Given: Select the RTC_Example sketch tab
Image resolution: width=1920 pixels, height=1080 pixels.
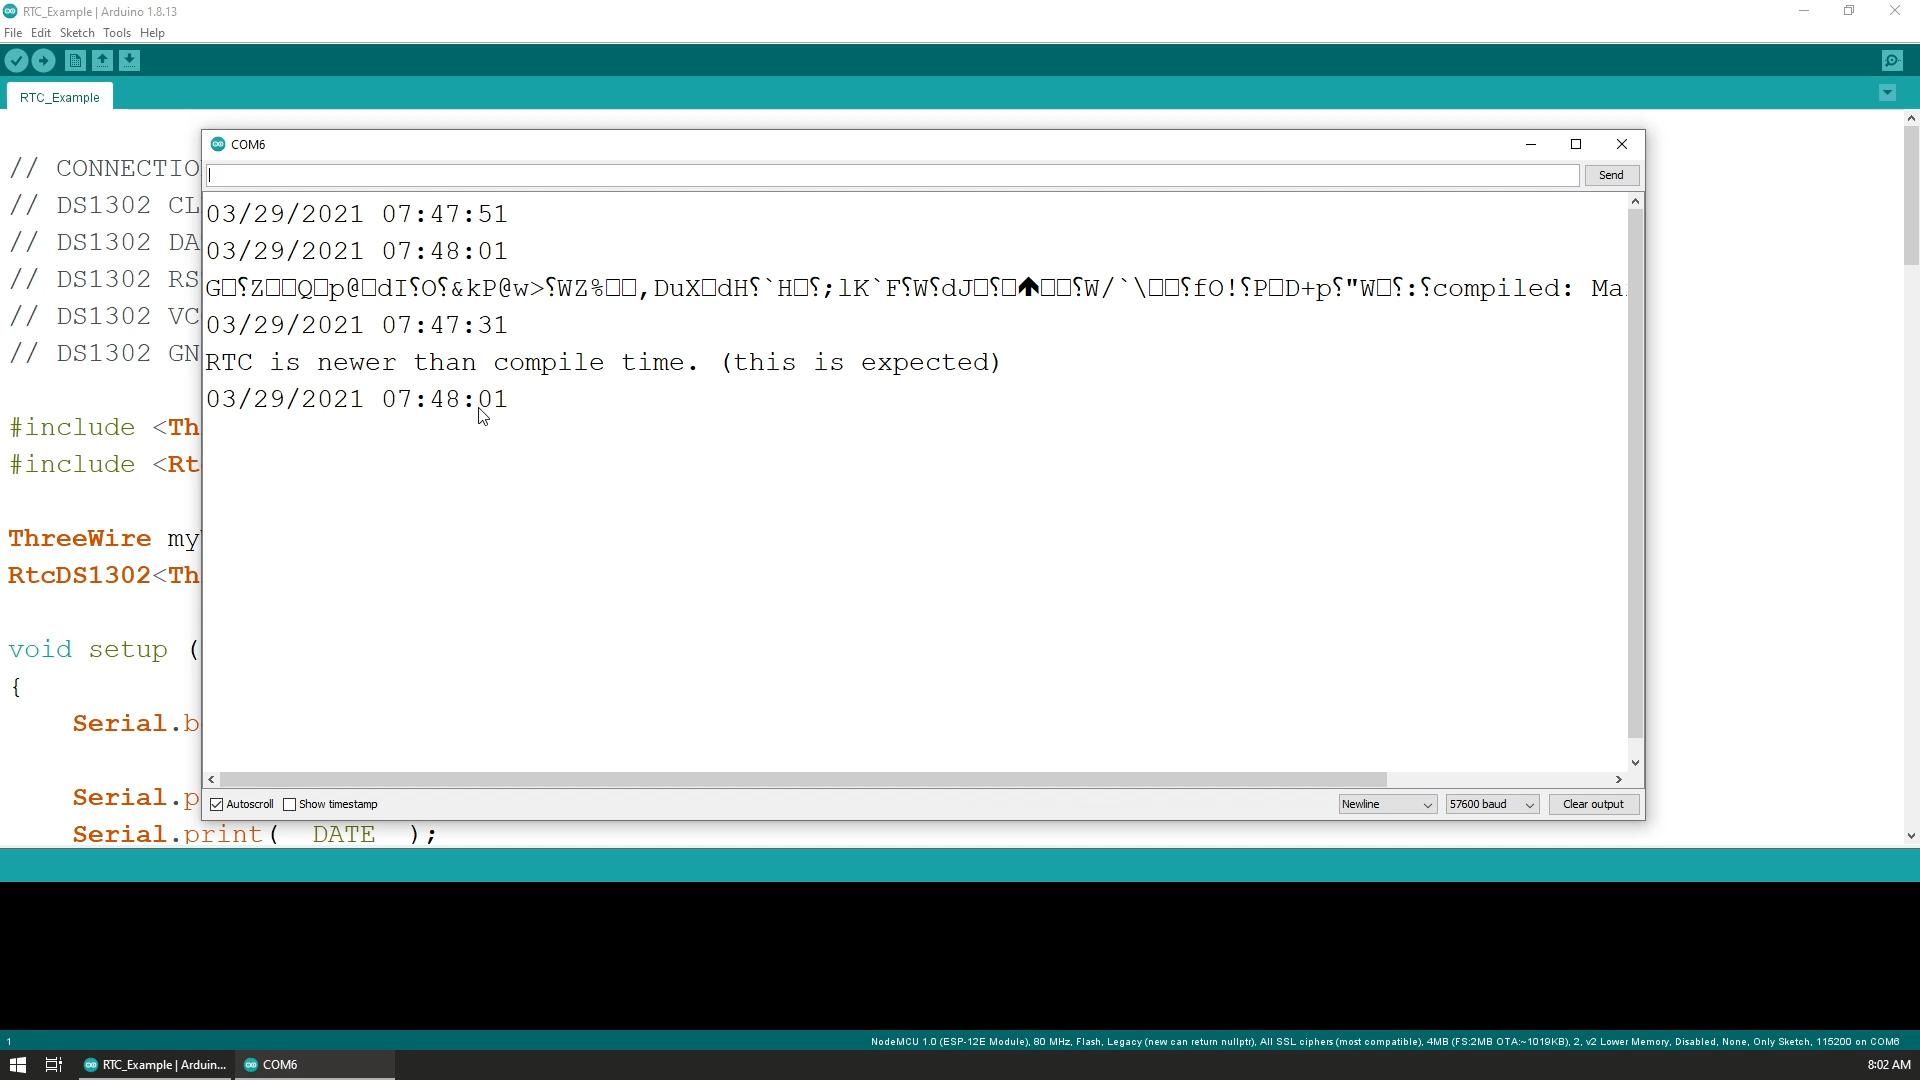Looking at the screenshot, I should tap(59, 98).
